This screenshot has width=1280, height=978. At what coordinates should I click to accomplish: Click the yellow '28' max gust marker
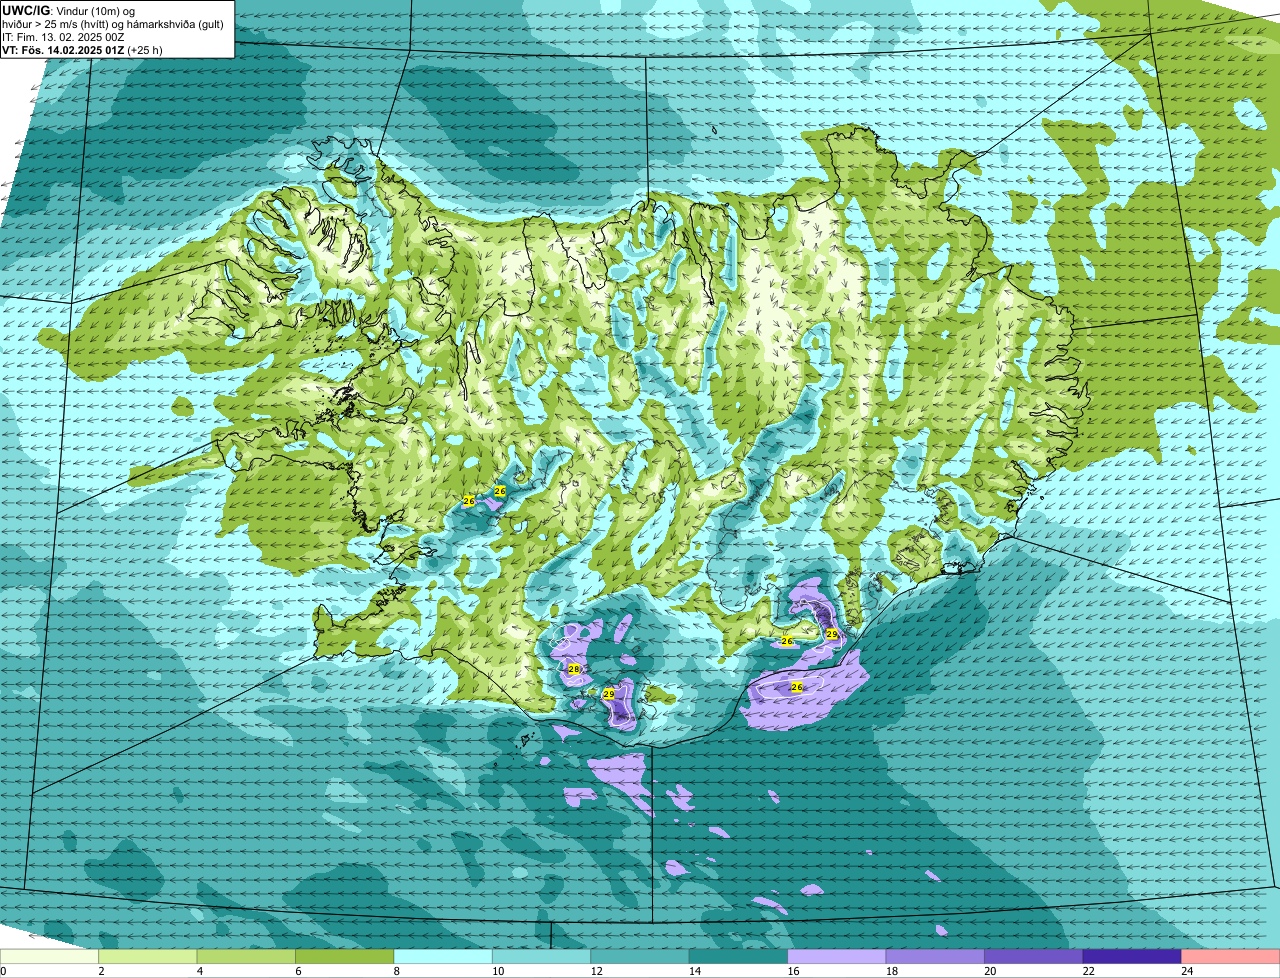click(x=574, y=669)
